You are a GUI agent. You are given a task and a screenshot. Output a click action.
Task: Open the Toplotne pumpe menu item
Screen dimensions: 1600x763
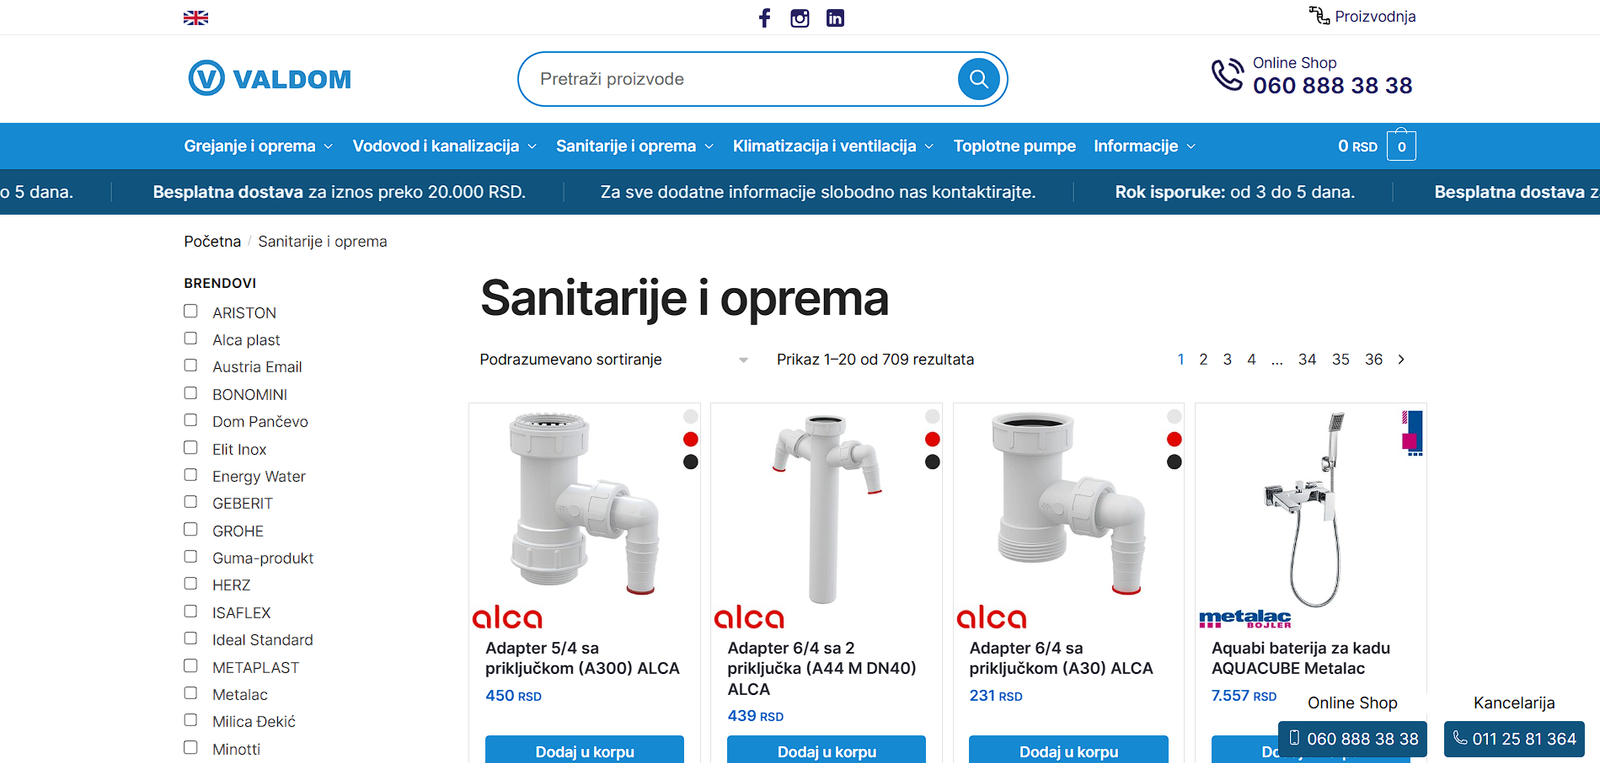point(1014,146)
